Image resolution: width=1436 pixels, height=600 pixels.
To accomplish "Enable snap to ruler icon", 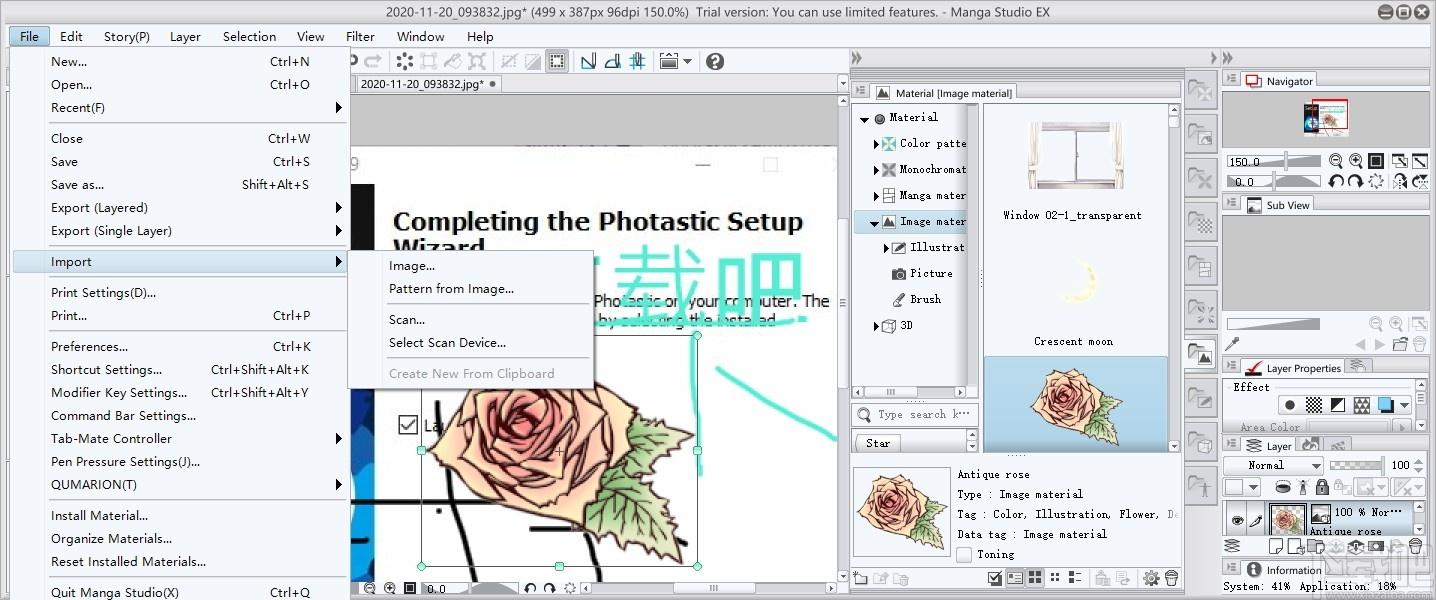I will [x=589, y=61].
